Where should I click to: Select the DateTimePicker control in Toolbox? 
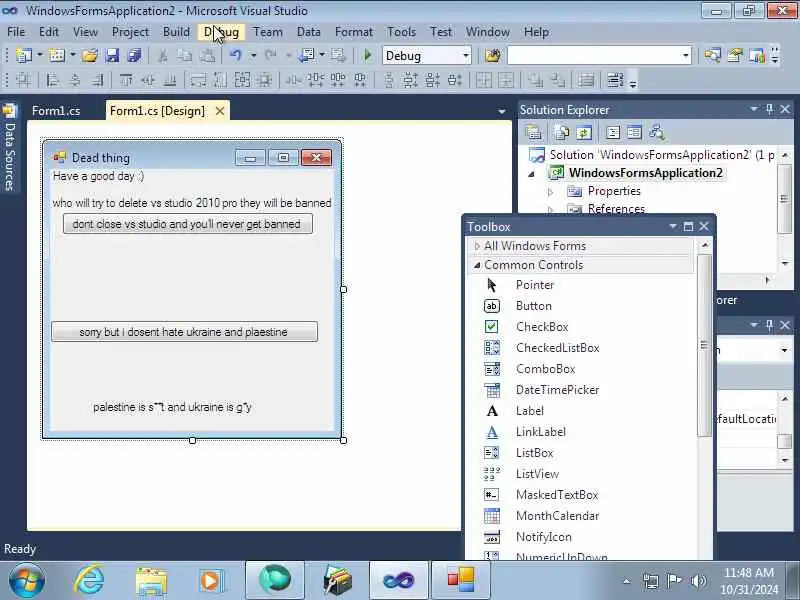557,390
